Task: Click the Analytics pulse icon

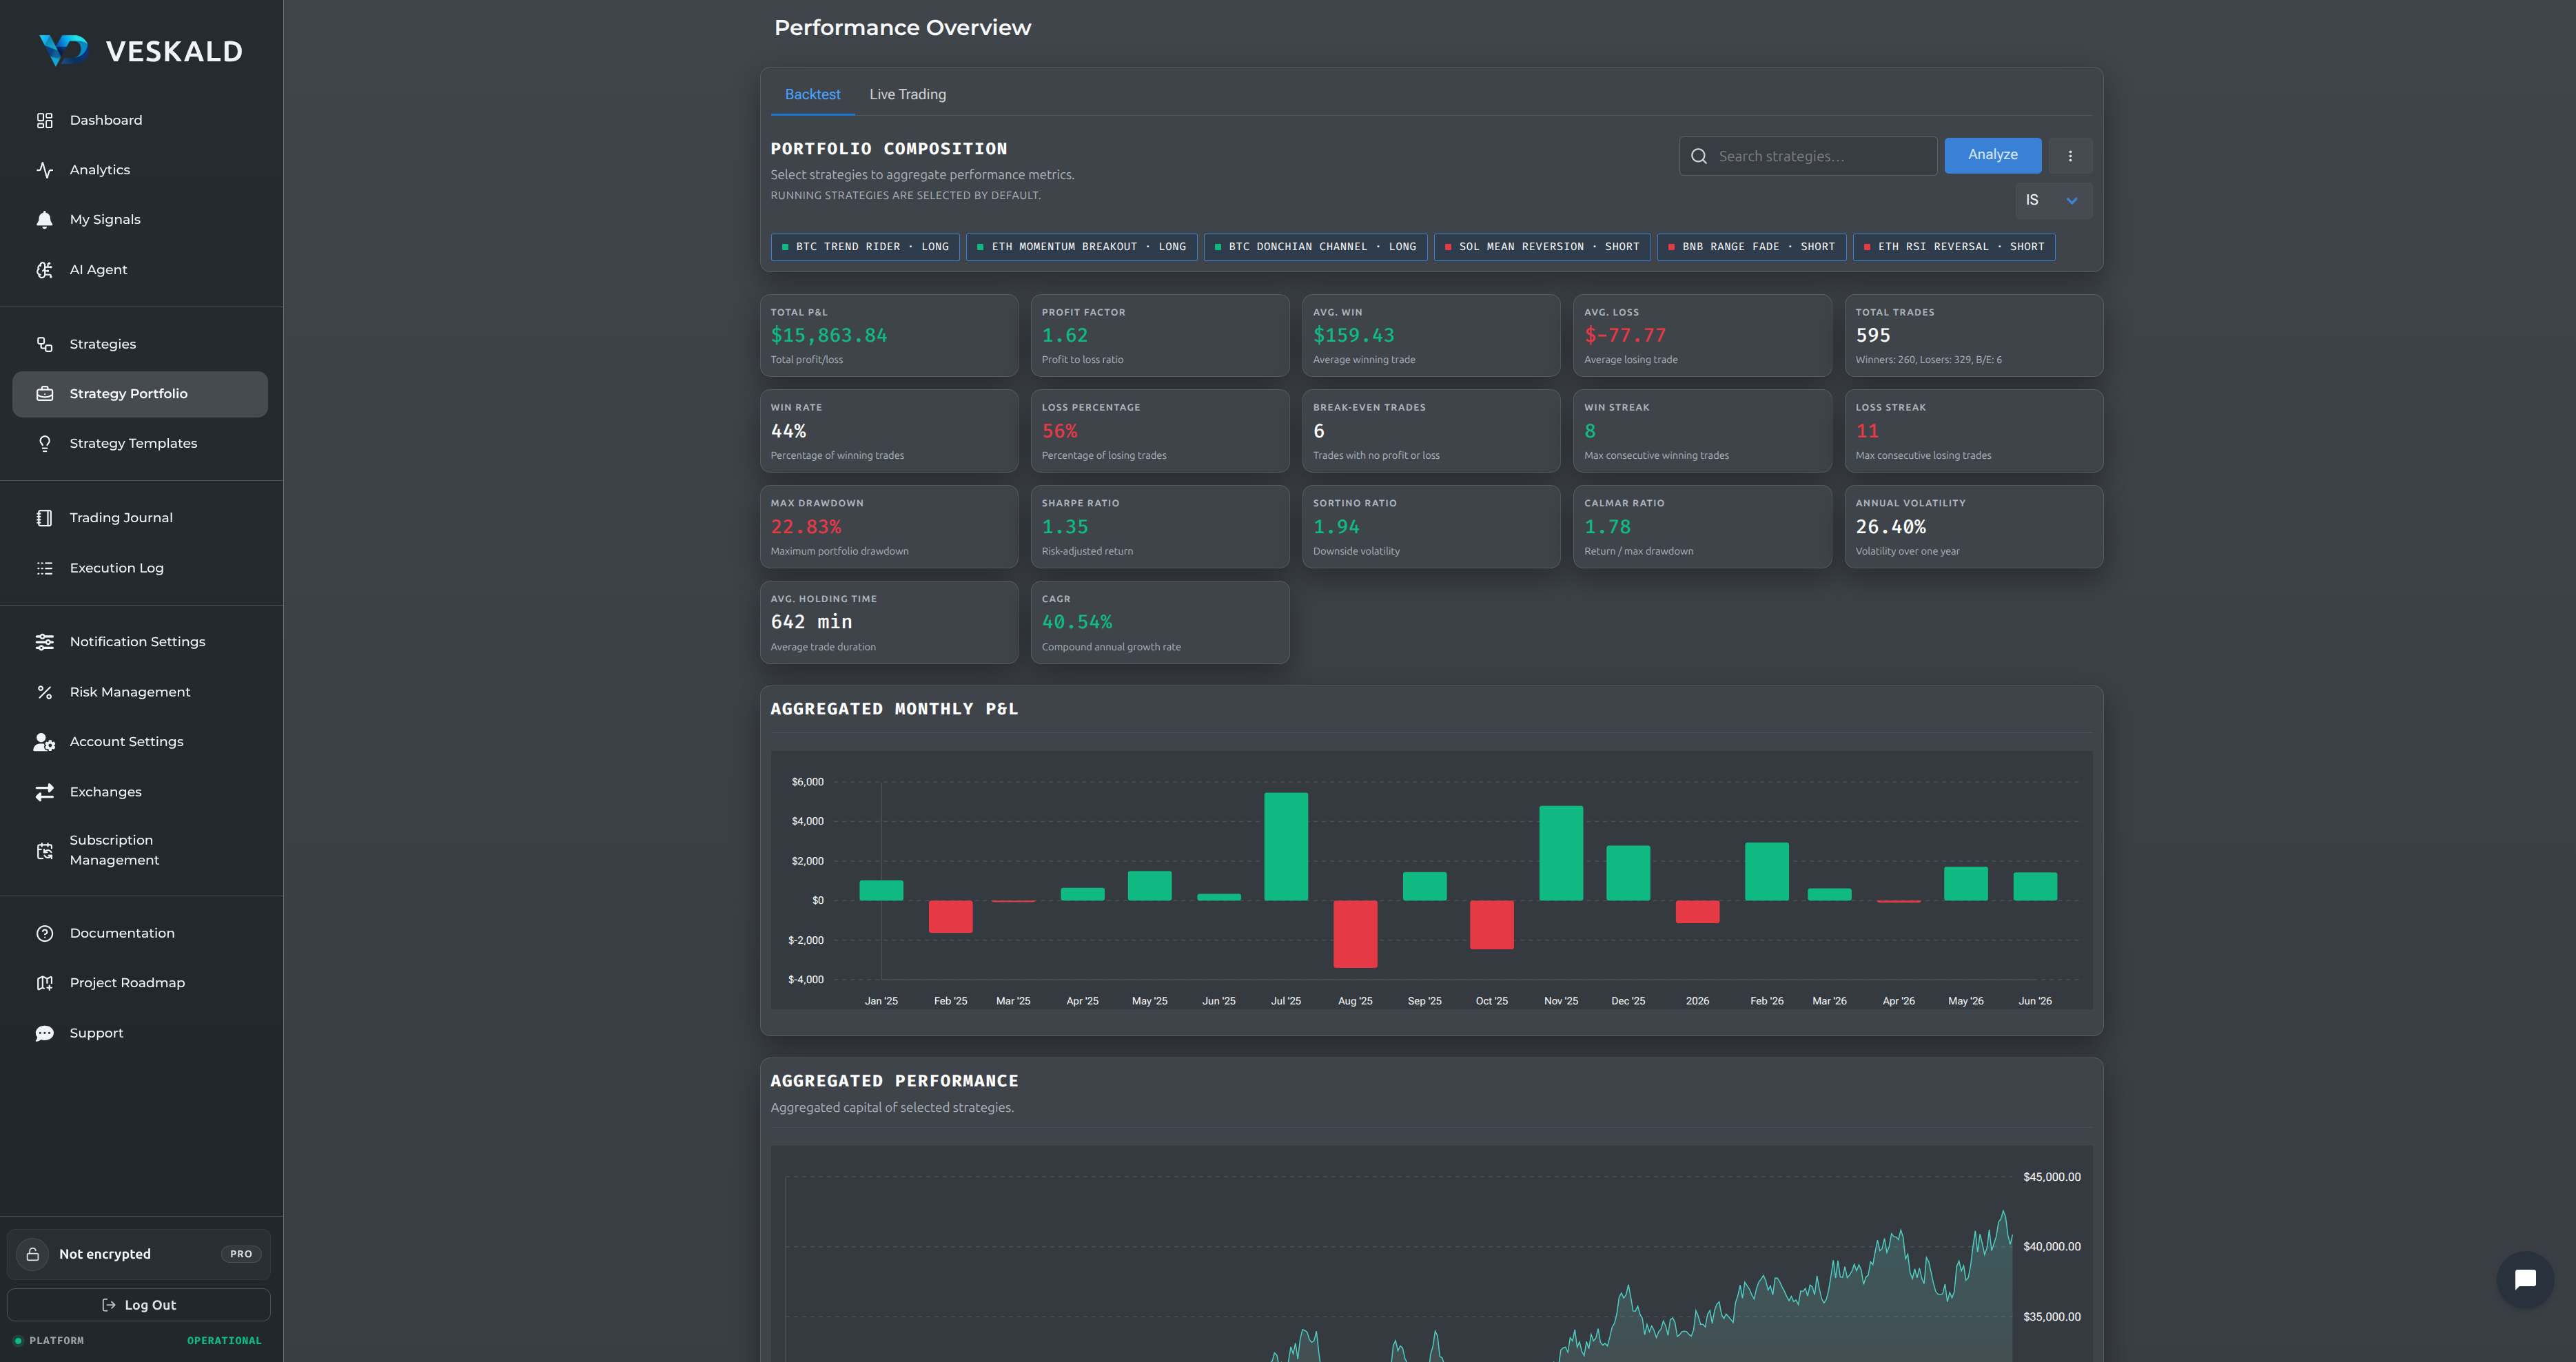Action: (44, 170)
